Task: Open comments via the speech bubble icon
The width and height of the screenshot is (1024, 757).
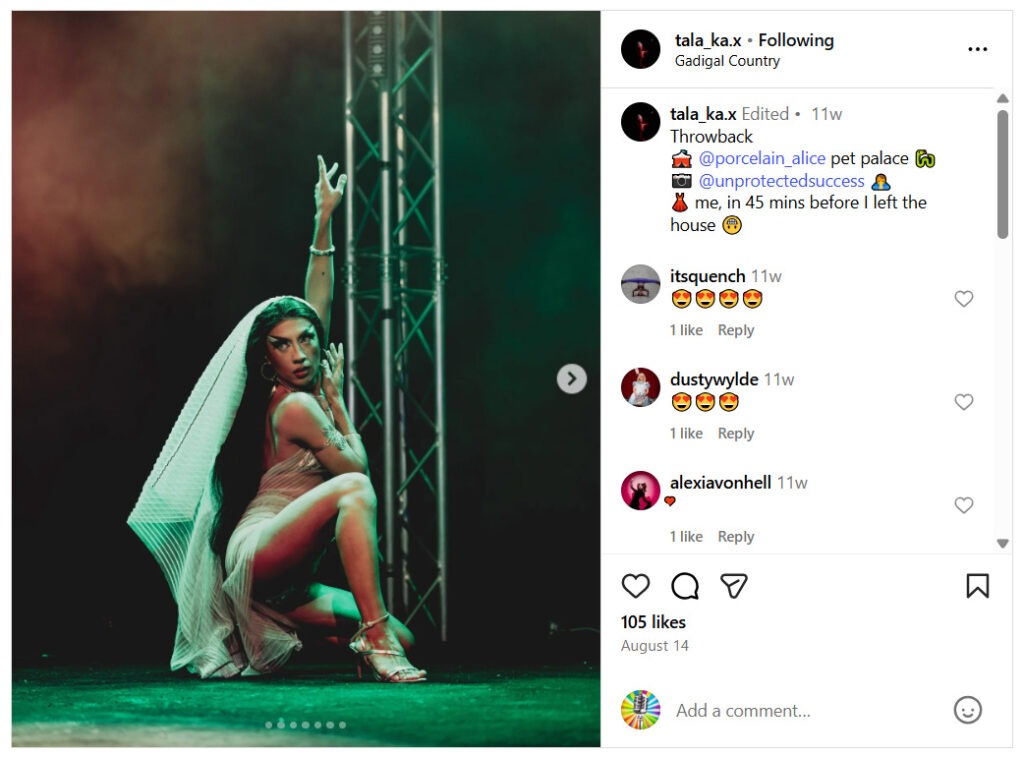Action: pyautogui.click(x=685, y=586)
